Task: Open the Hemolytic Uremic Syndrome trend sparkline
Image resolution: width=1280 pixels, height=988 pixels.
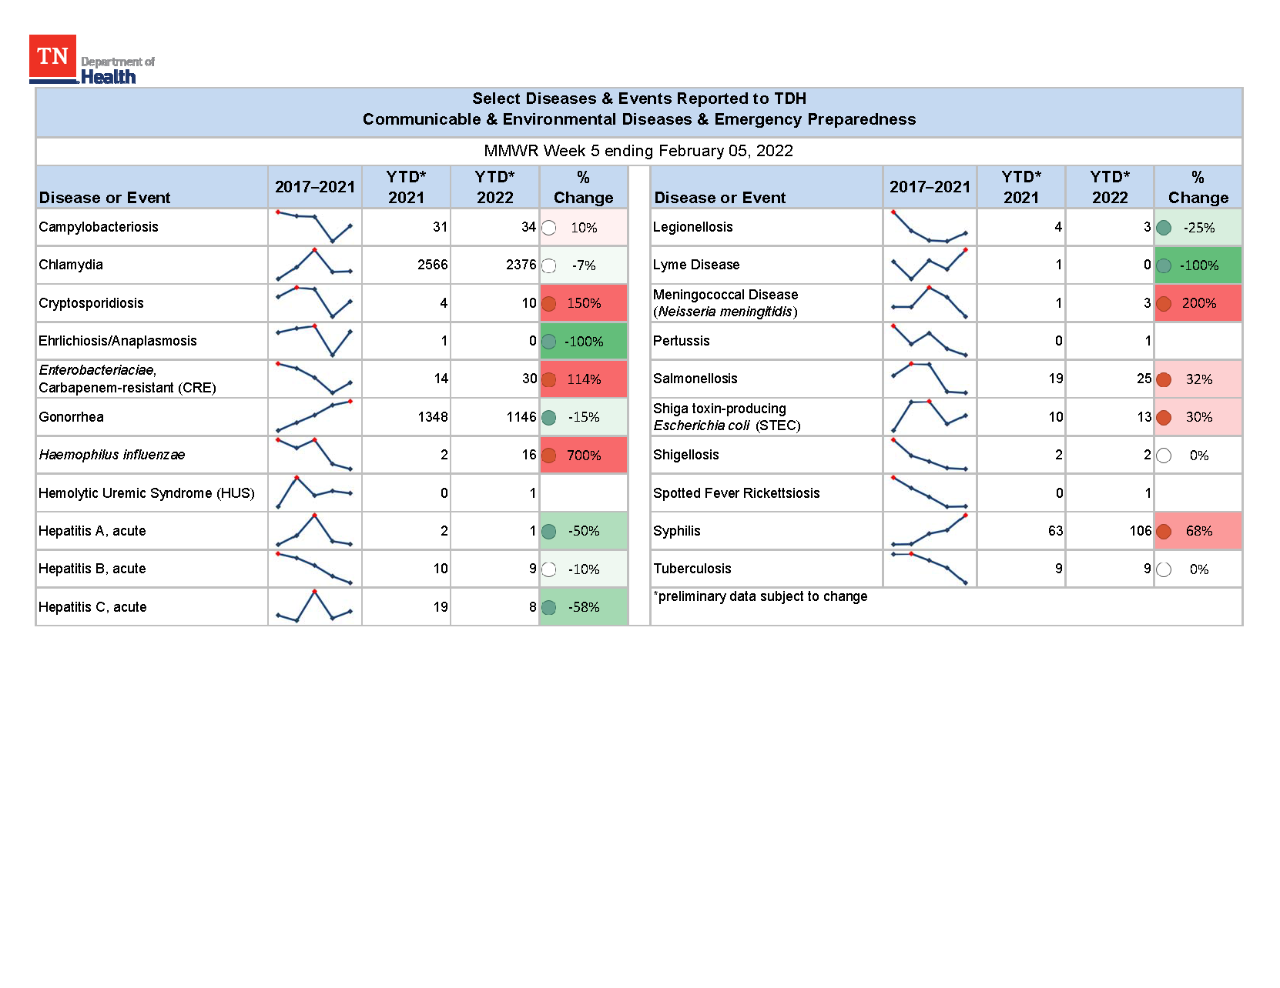Action: pyautogui.click(x=314, y=492)
